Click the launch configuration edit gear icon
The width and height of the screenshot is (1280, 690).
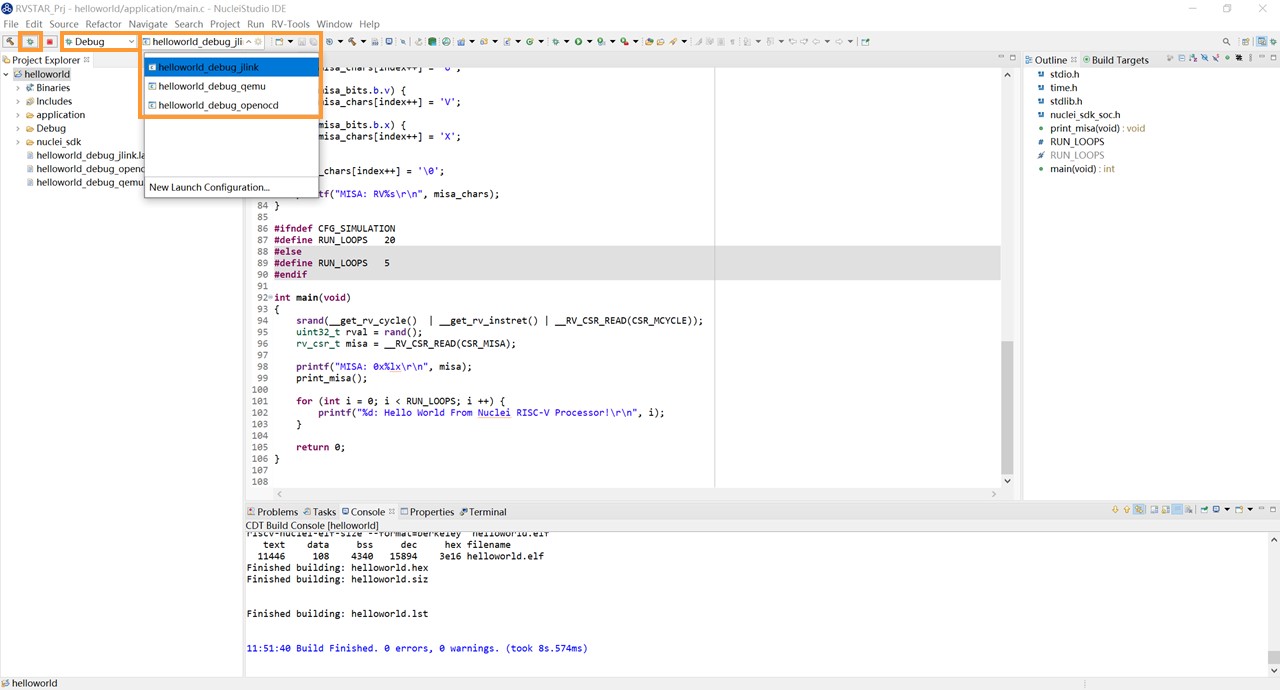pos(259,41)
